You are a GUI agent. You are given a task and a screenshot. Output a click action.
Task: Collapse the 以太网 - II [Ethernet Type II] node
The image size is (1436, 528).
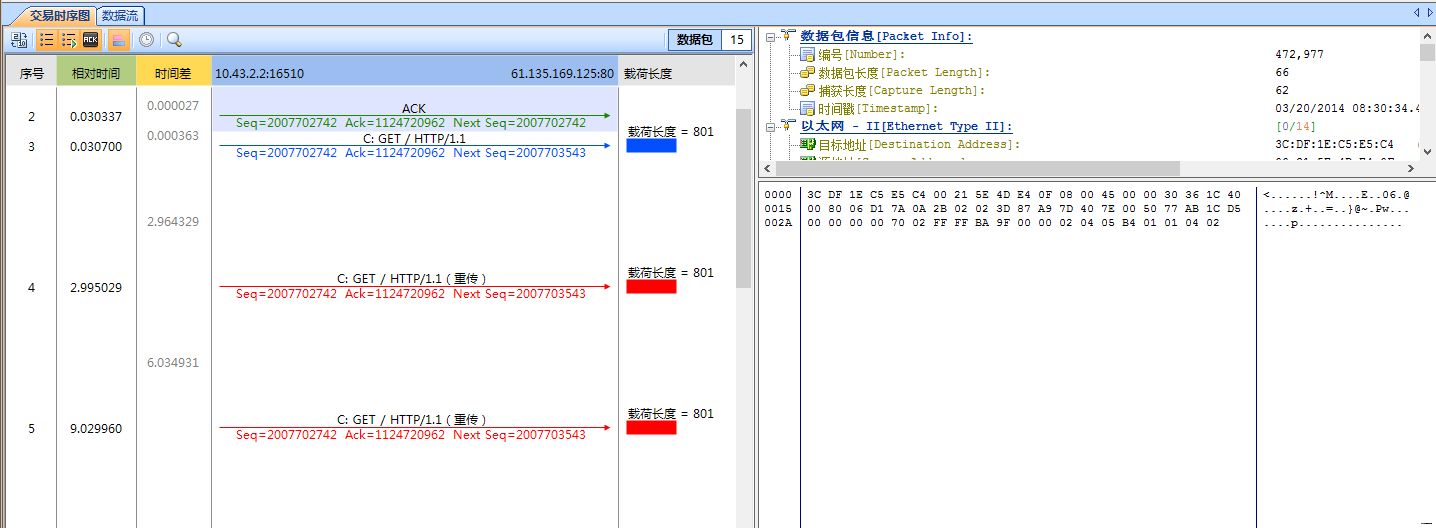[x=769, y=126]
